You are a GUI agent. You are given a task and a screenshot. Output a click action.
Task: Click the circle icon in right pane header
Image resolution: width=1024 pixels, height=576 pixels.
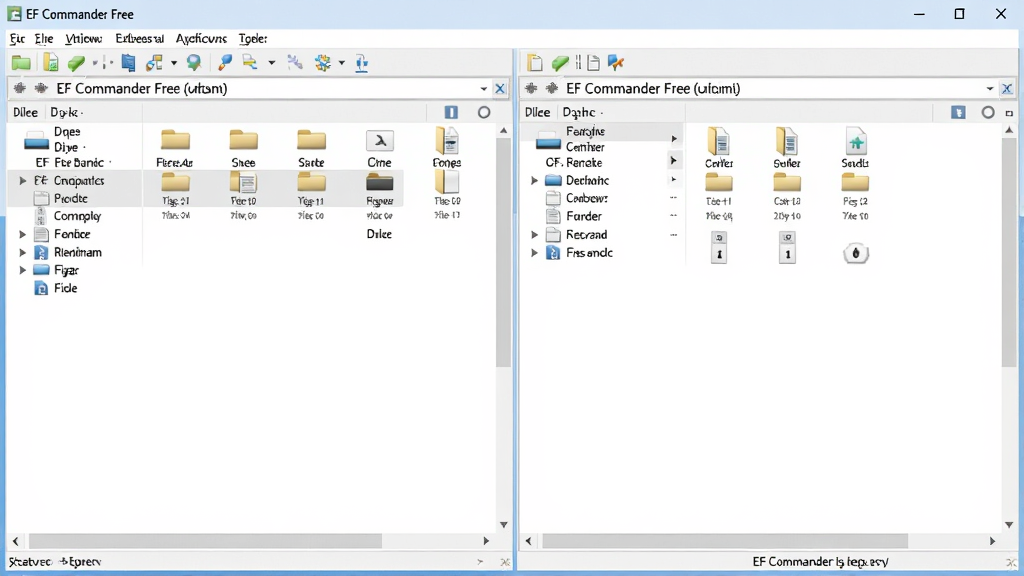988,112
